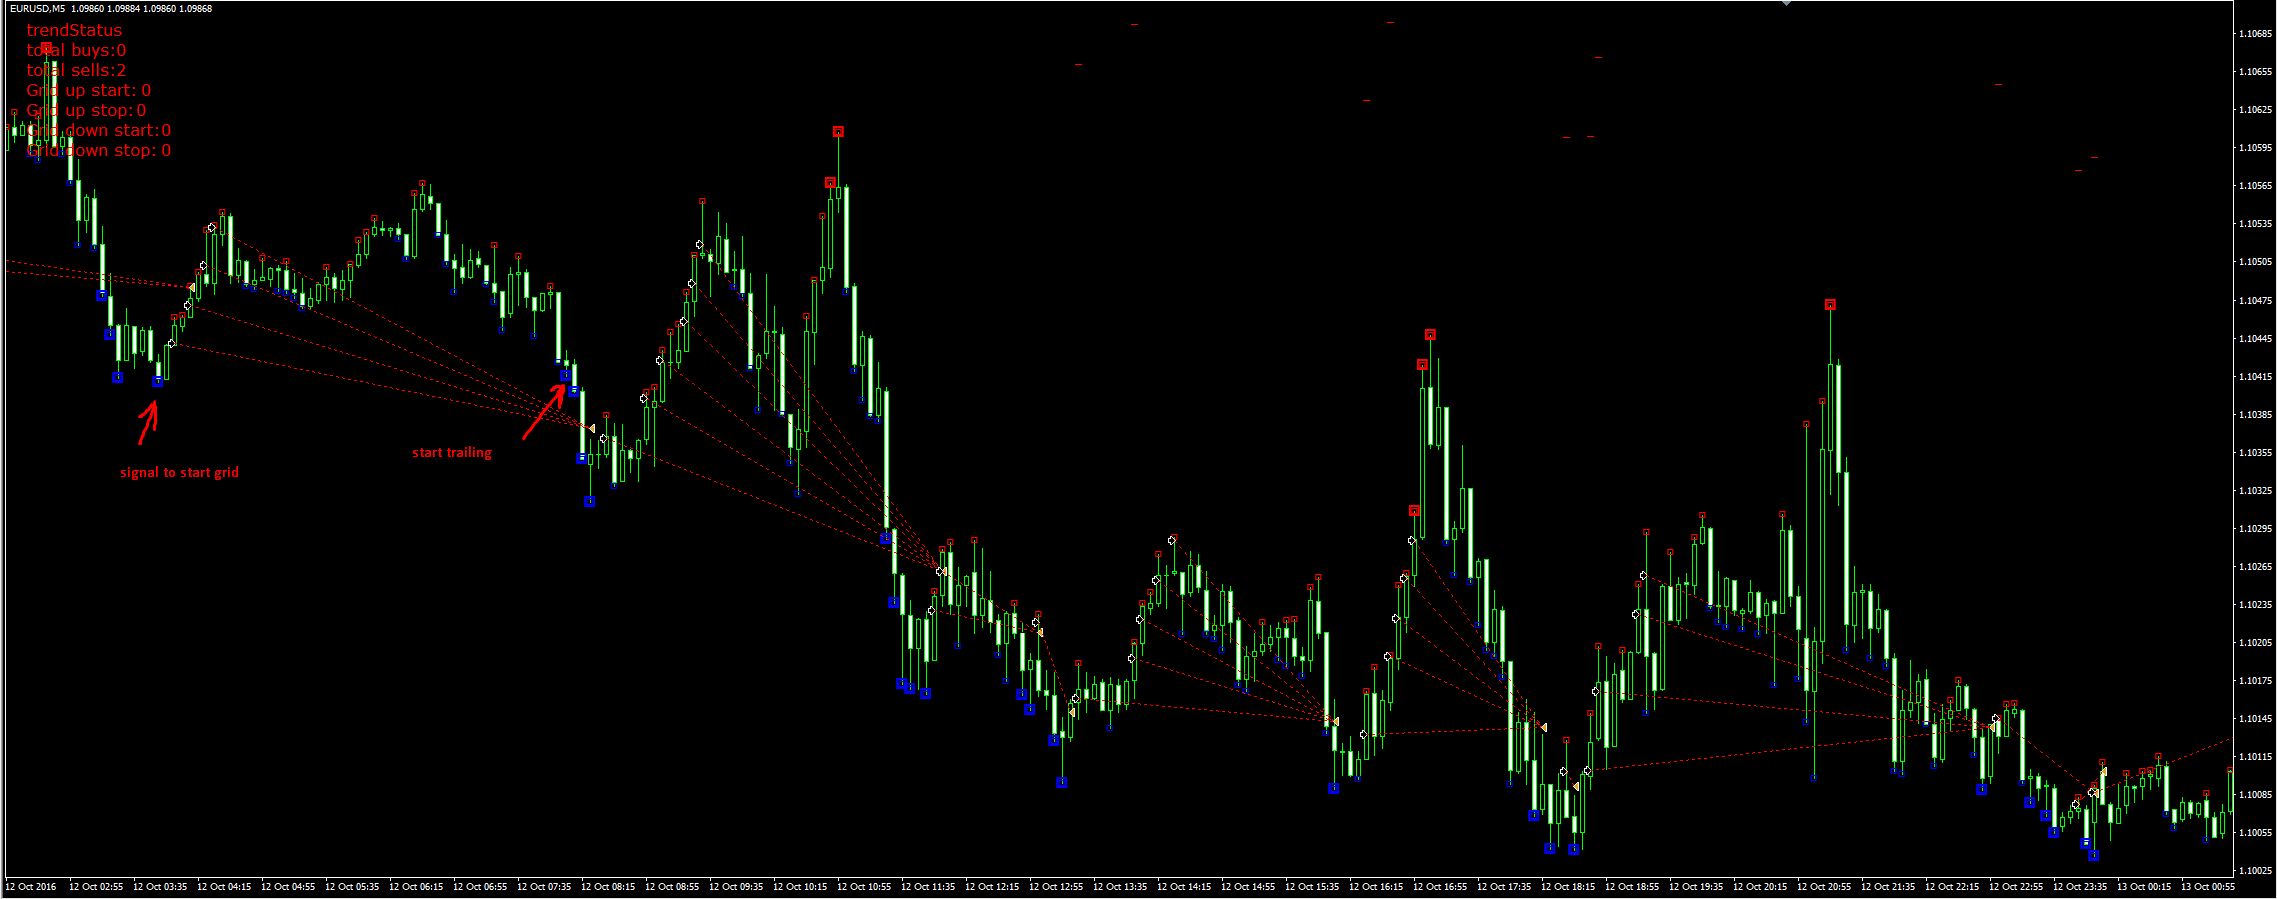Click price level 1.10505 on price axis
The image size is (2277, 899).
(2253, 262)
